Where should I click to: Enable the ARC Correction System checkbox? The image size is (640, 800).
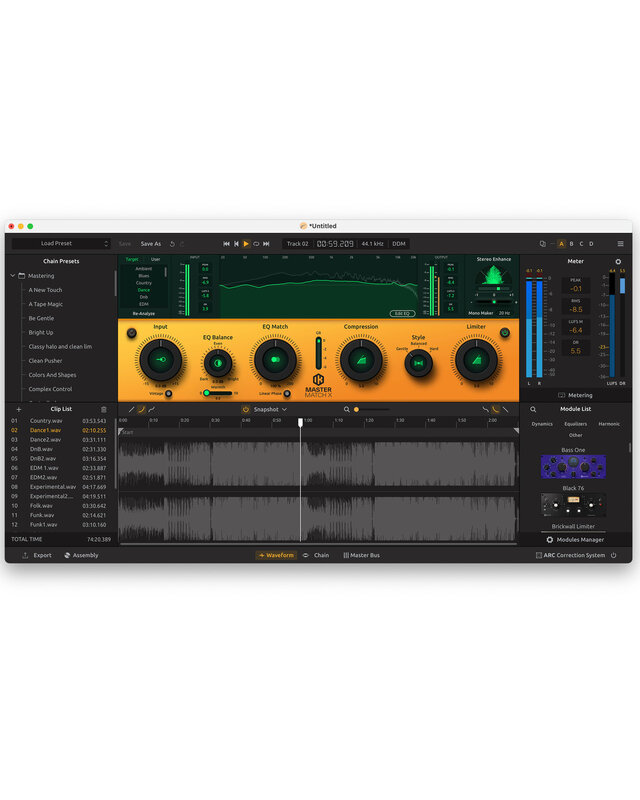point(539,555)
